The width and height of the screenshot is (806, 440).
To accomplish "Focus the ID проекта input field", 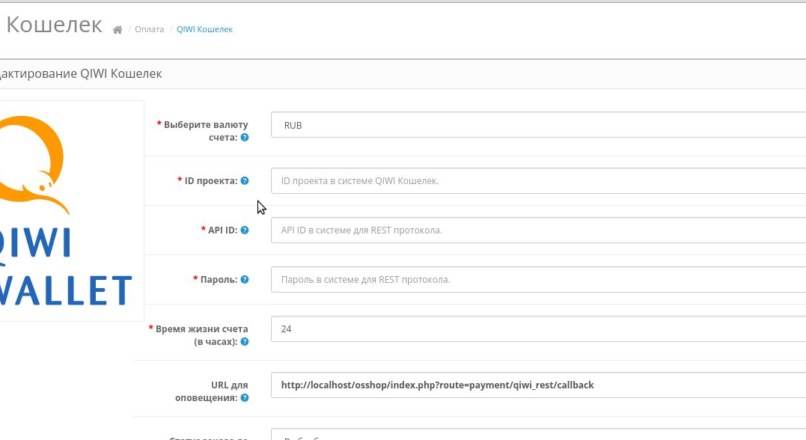I will (538, 180).
